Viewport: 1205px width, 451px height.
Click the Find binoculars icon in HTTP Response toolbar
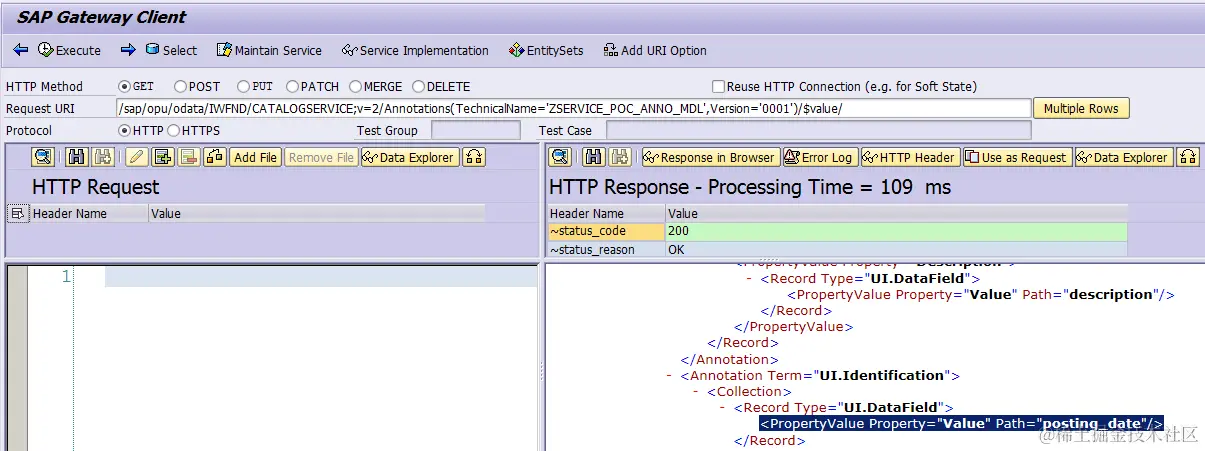pyautogui.click(x=593, y=157)
